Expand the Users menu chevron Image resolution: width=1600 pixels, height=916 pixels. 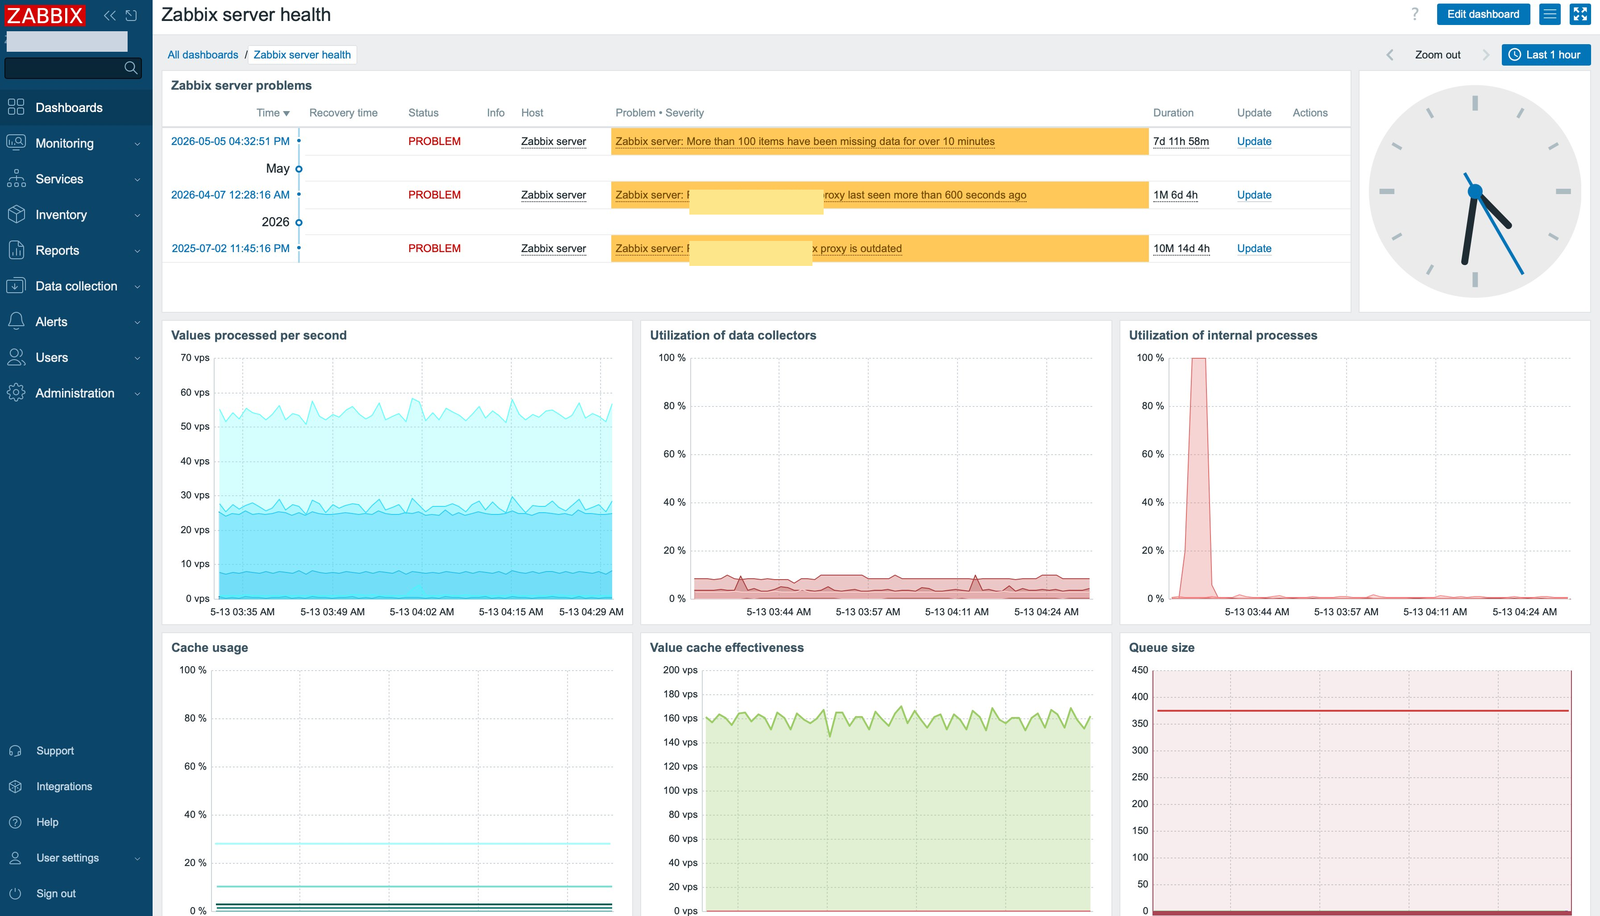pyautogui.click(x=137, y=358)
